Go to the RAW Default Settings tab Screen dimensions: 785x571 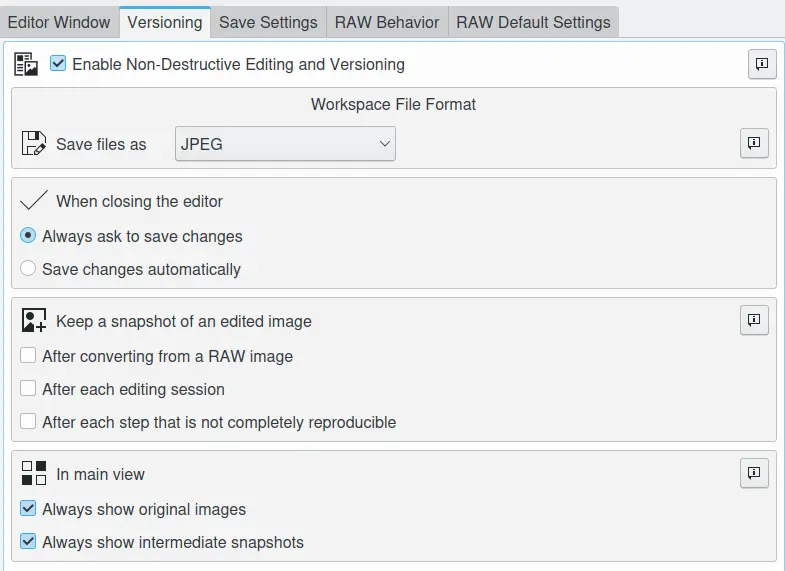(533, 22)
